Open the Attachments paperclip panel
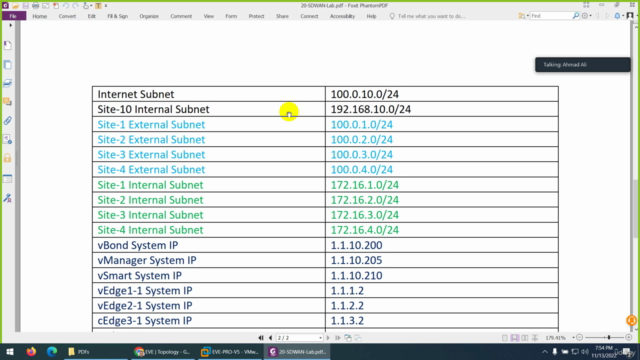 point(8,121)
